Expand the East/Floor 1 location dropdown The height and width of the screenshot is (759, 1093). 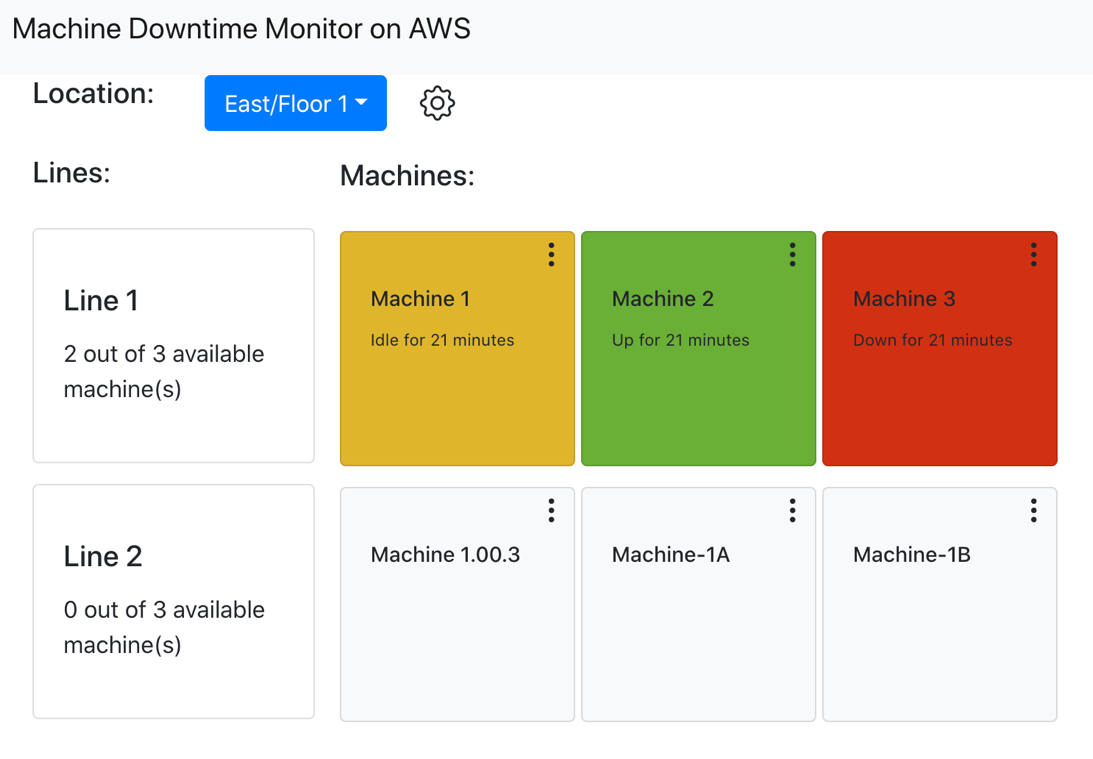click(x=295, y=103)
